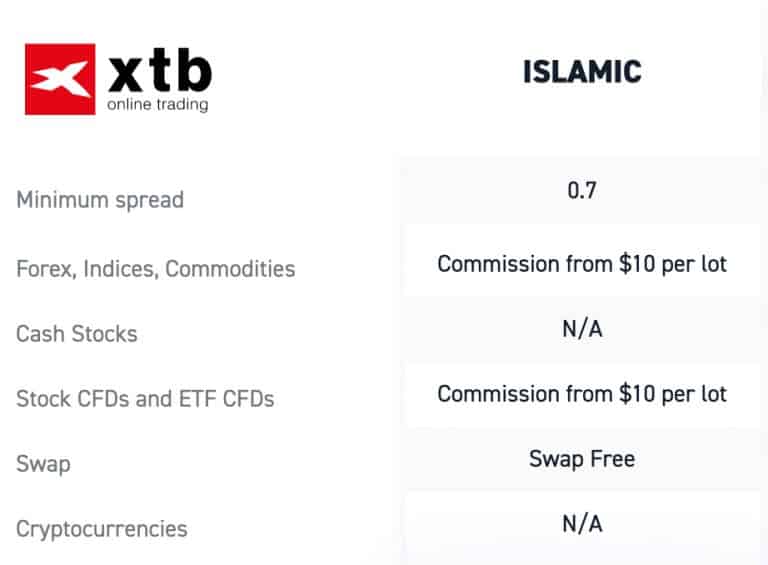Select the 'Swap Free' cell value
Screen dimensions: 768x565
coord(581,459)
